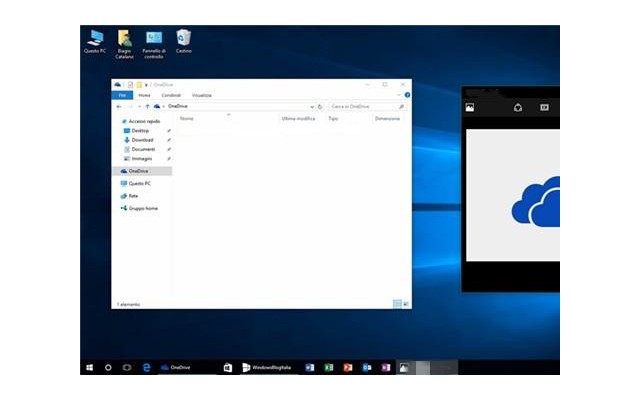Launch OneNote from the taskbar
This screenshot has width=640, height=400.
tap(386, 368)
